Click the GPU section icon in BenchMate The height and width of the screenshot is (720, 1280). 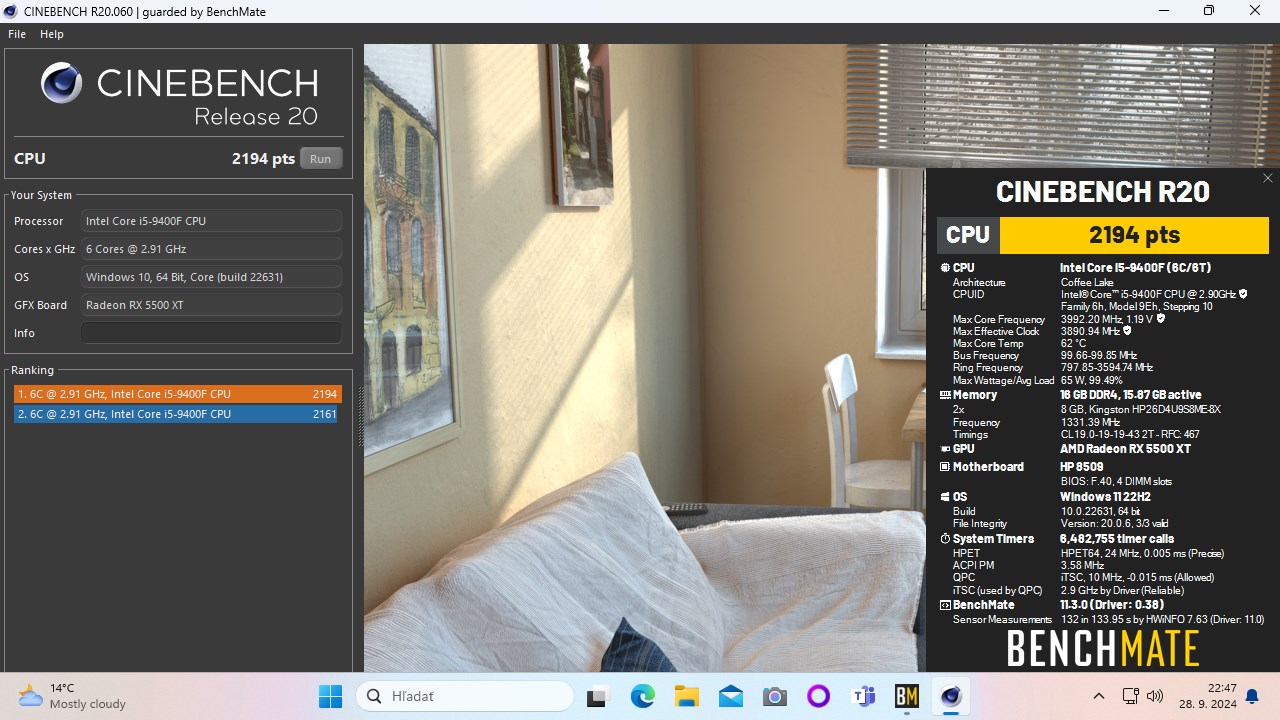tap(945, 449)
